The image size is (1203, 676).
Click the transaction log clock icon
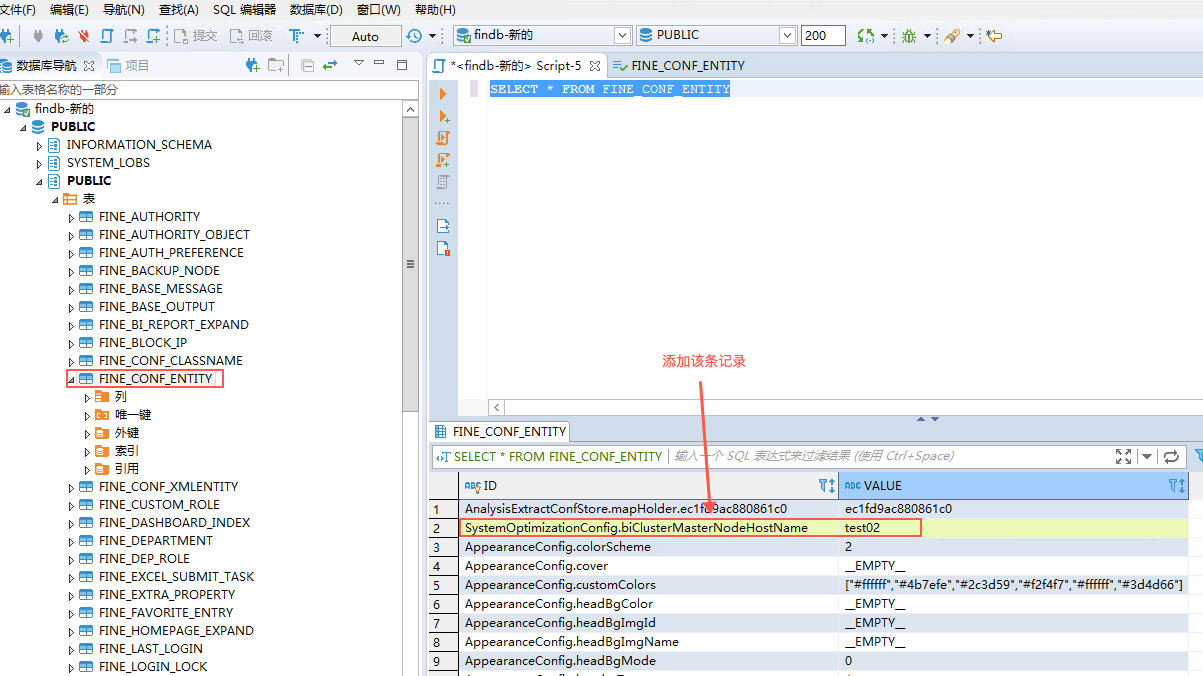tap(415, 36)
